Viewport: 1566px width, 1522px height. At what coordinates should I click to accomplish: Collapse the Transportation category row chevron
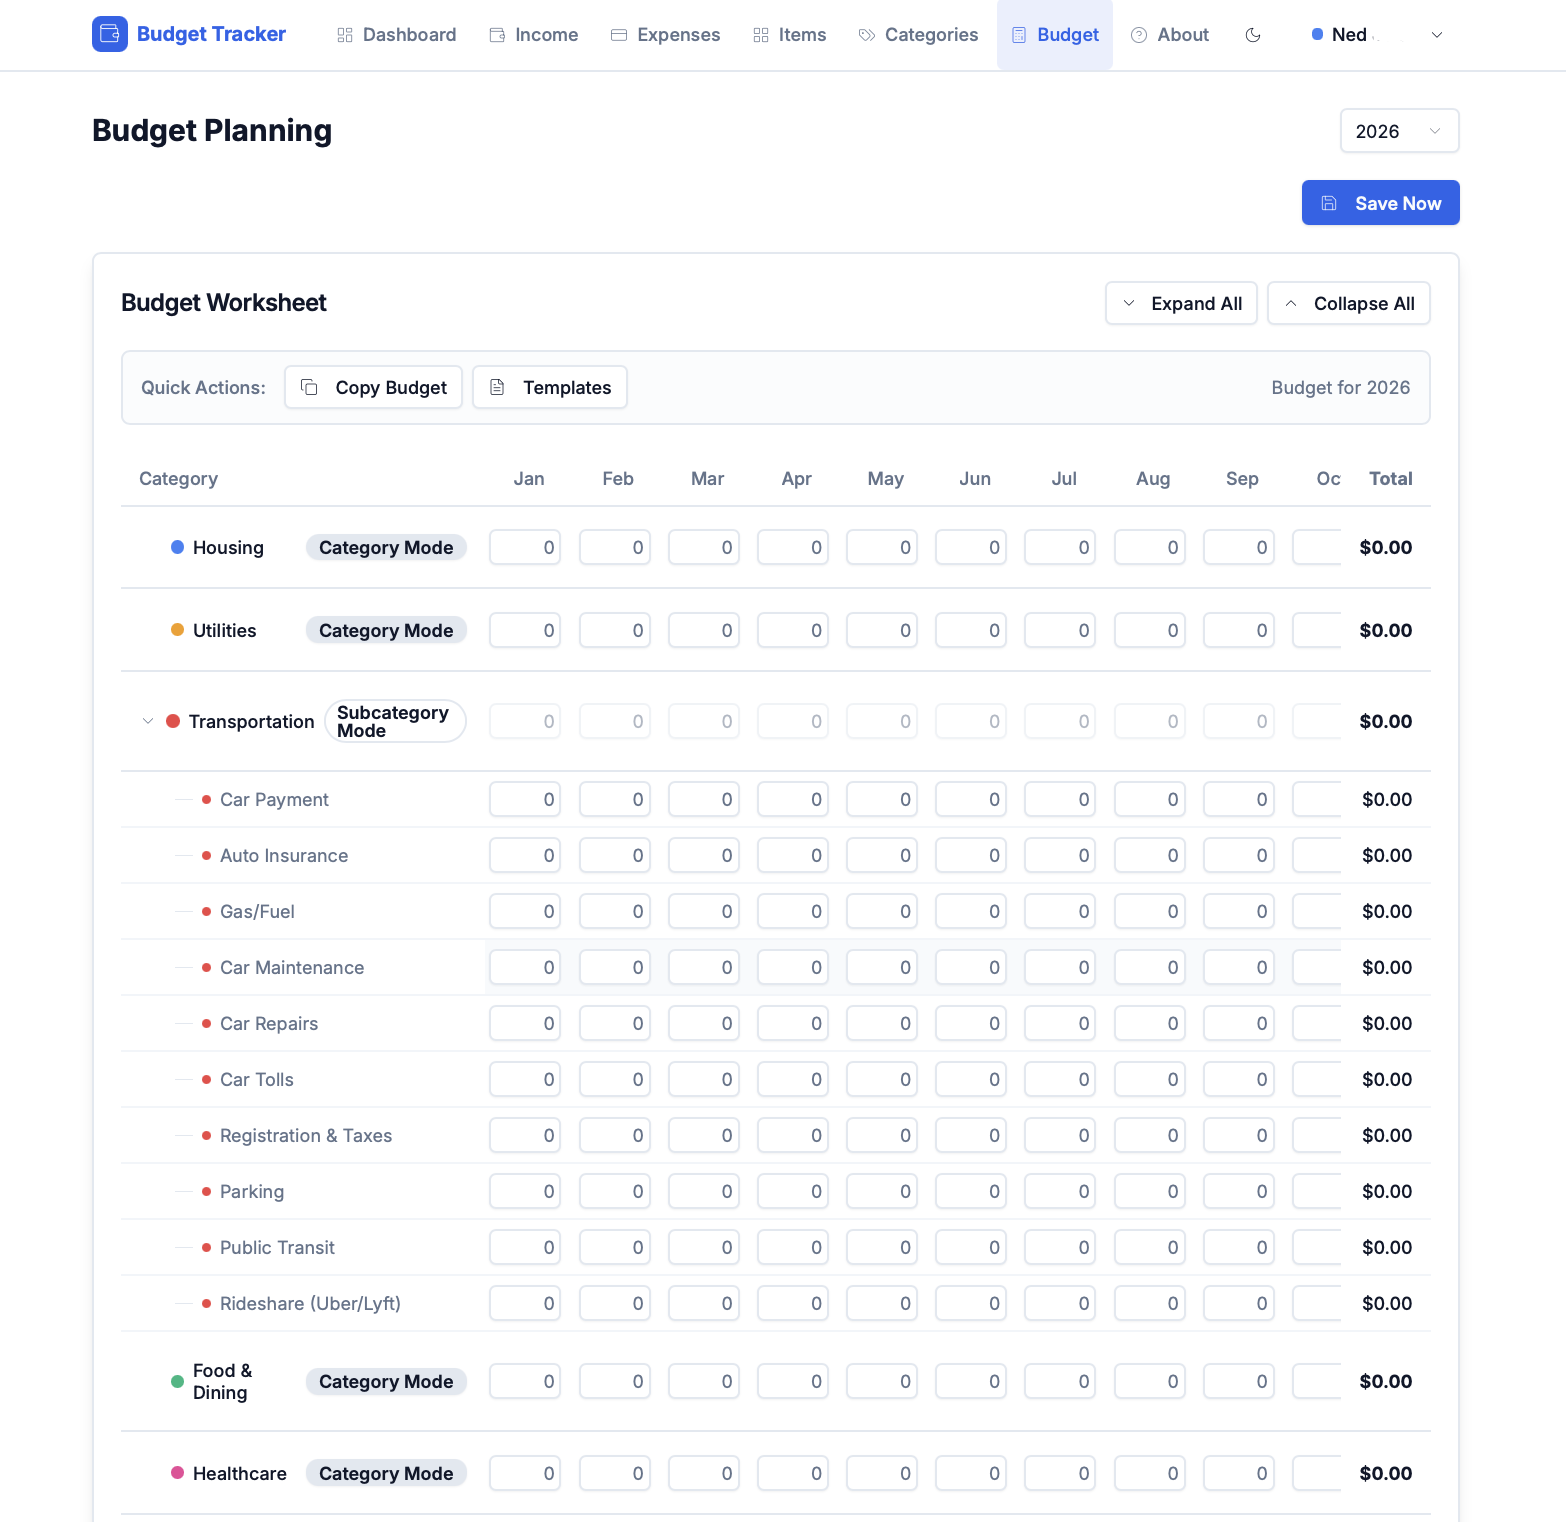point(148,721)
